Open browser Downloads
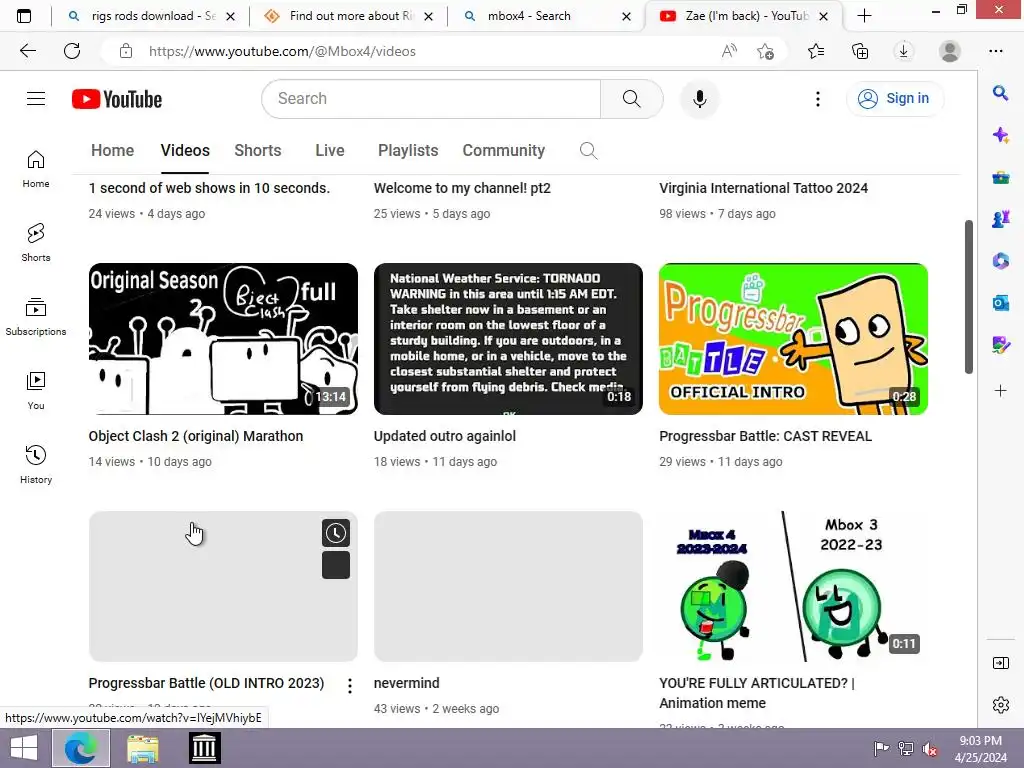Viewport: 1024px width, 768px height. pos(904,51)
